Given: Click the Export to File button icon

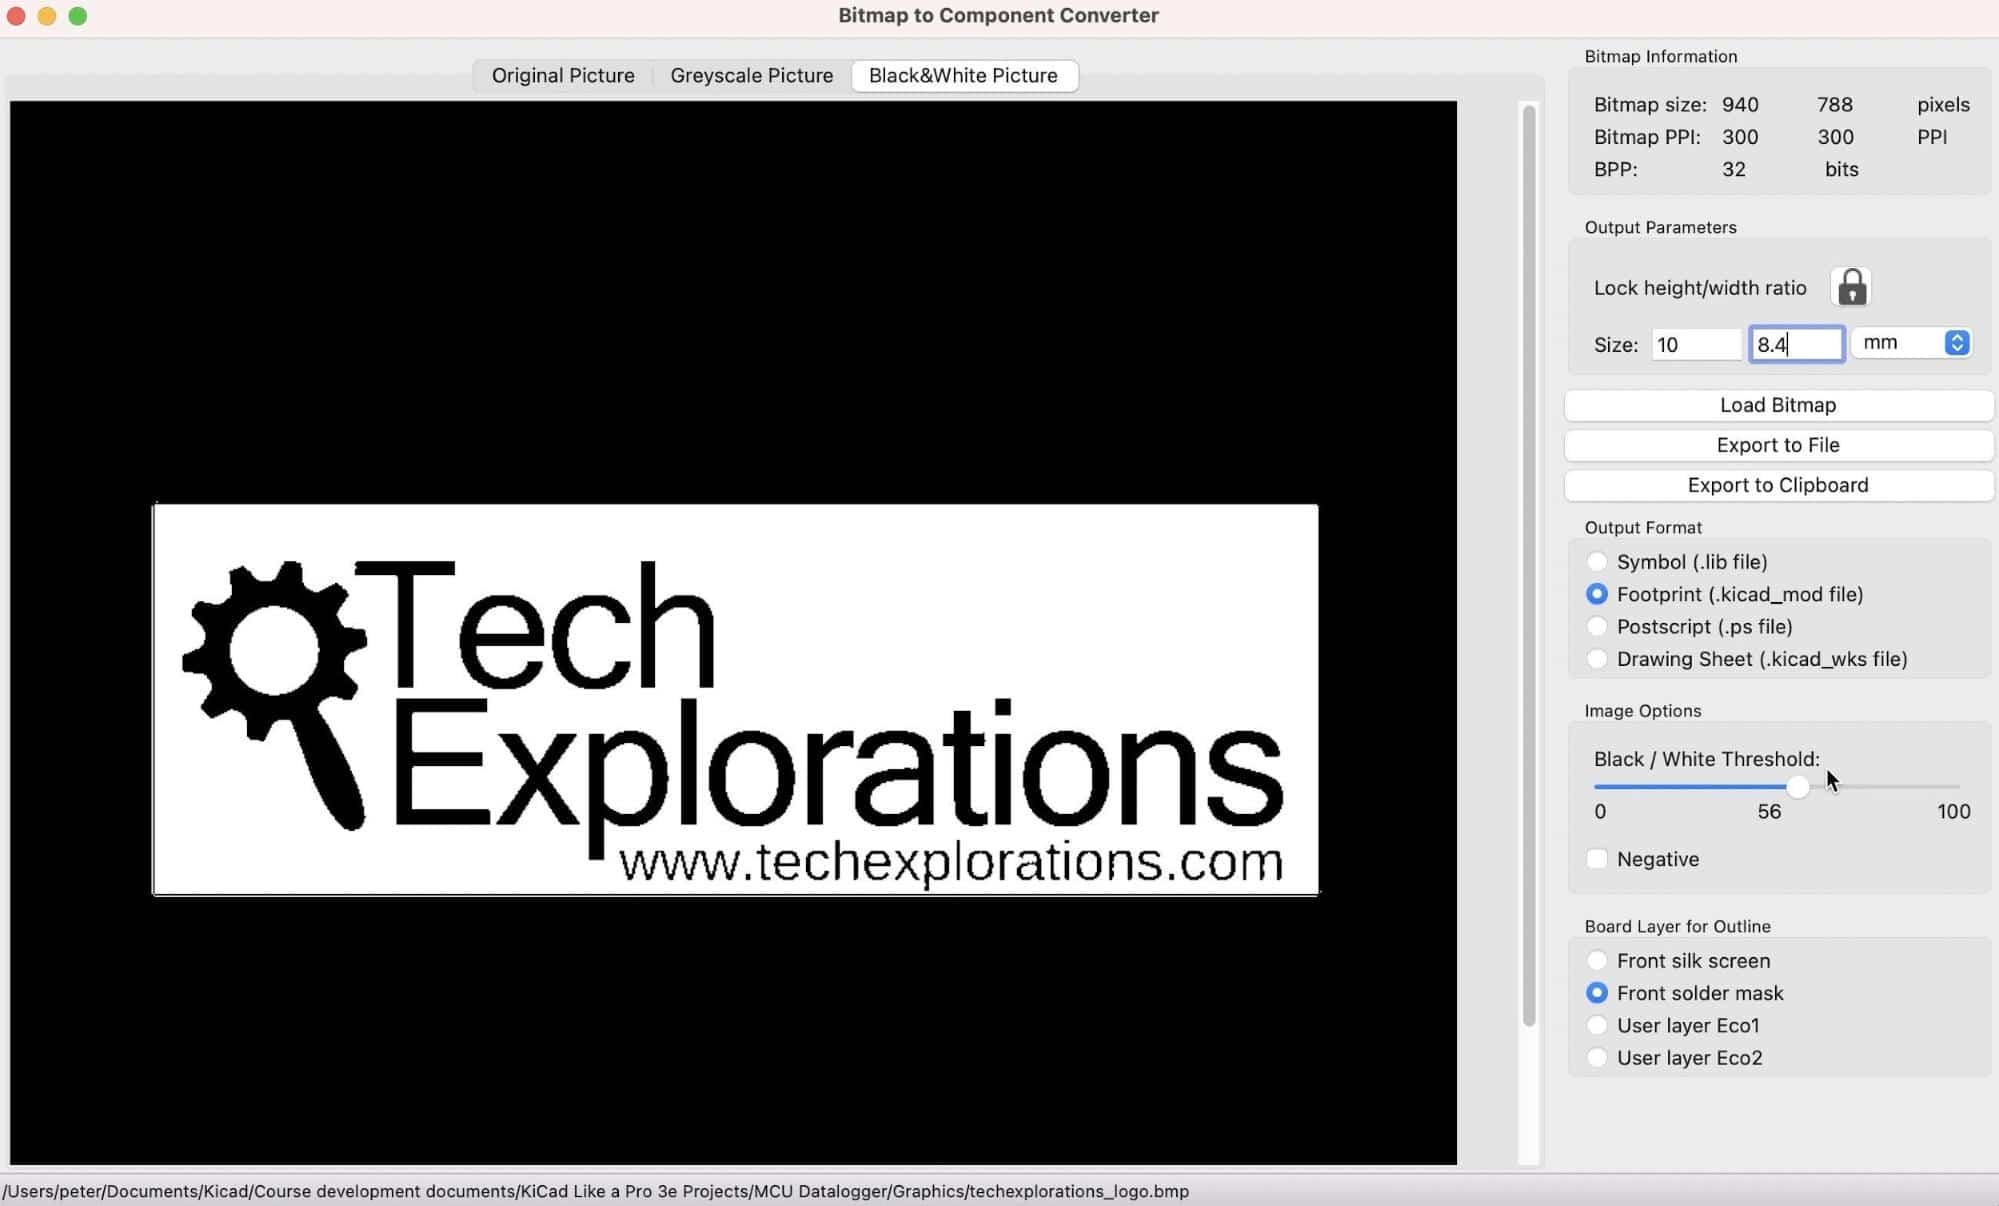Looking at the screenshot, I should coord(1778,444).
